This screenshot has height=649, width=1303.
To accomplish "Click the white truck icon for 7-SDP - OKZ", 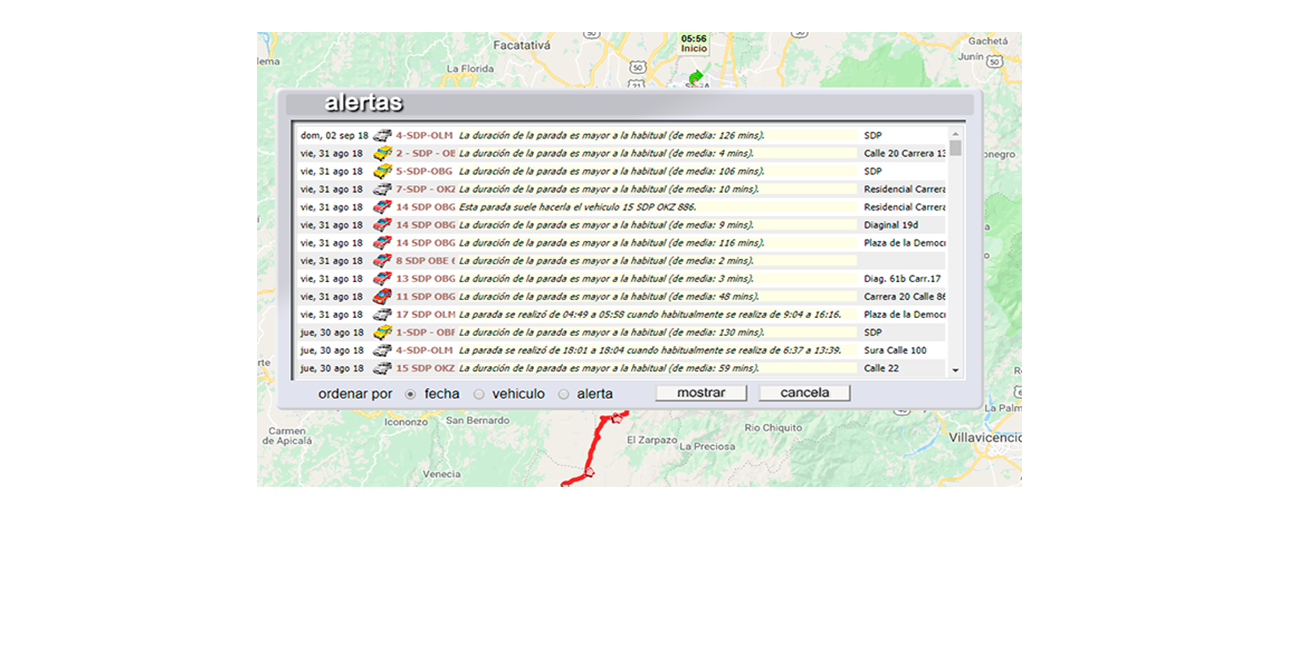I will pos(382,190).
